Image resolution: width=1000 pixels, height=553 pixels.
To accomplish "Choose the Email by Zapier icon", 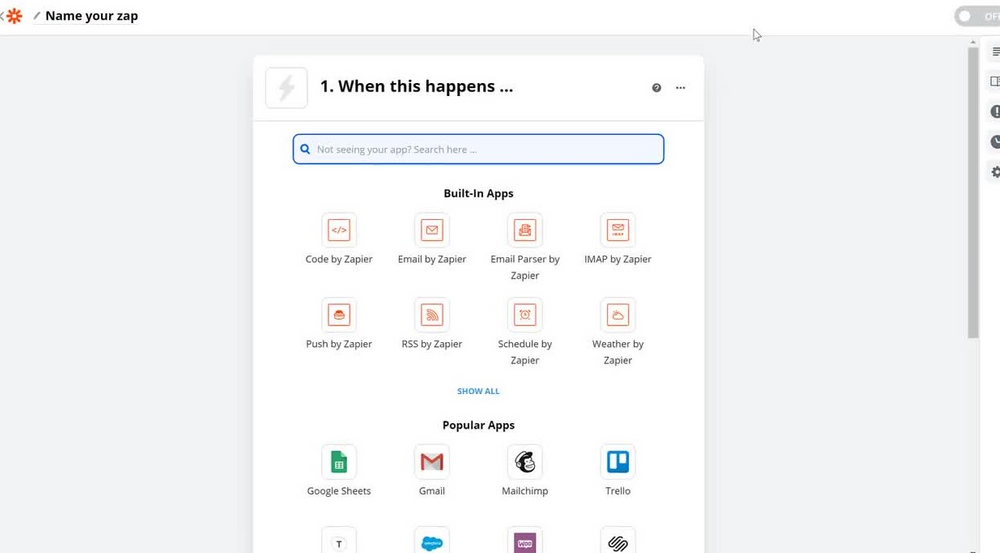I will [x=432, y=230].
